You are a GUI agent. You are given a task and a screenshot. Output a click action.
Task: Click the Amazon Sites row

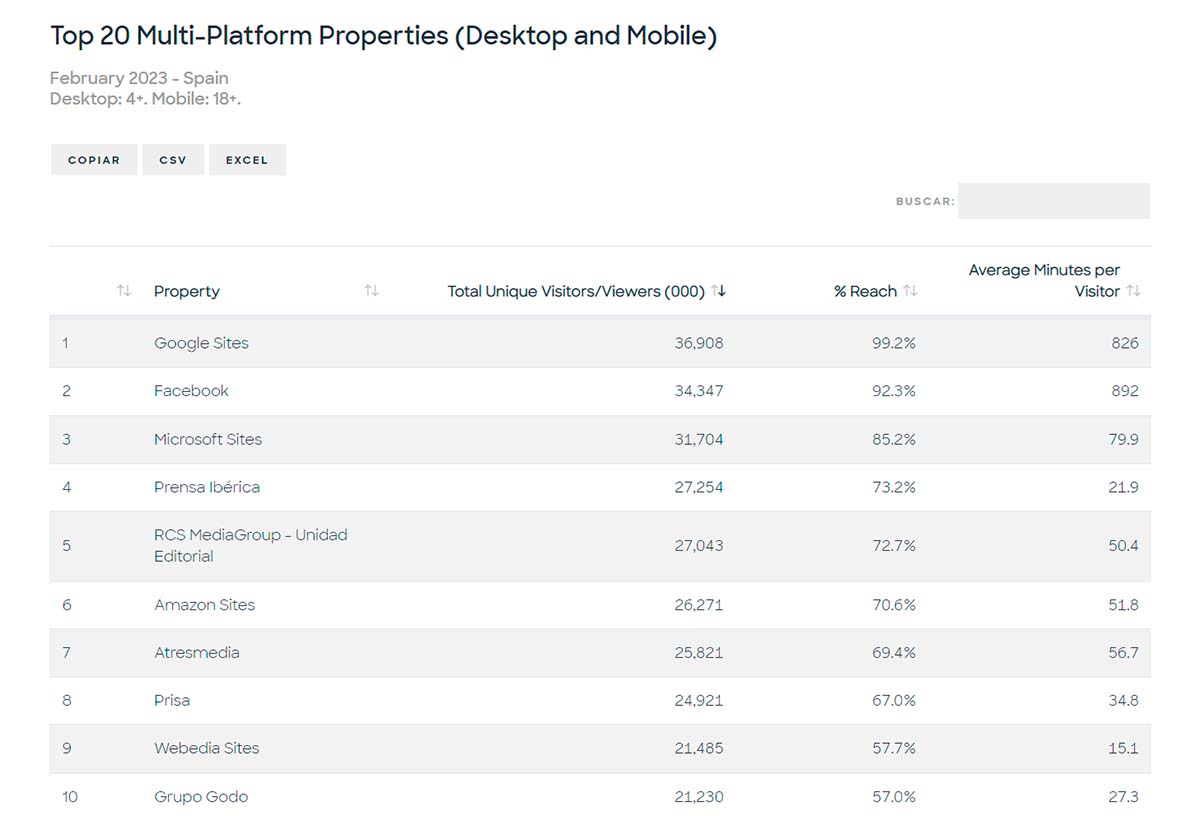pyautogui.click(x=204, y=605)
